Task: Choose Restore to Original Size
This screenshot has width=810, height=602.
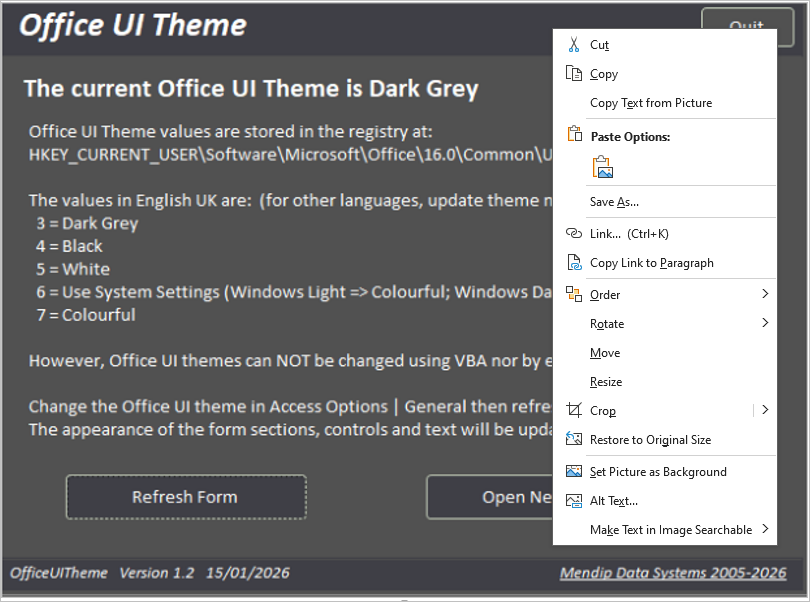Action: pos(664,439)
